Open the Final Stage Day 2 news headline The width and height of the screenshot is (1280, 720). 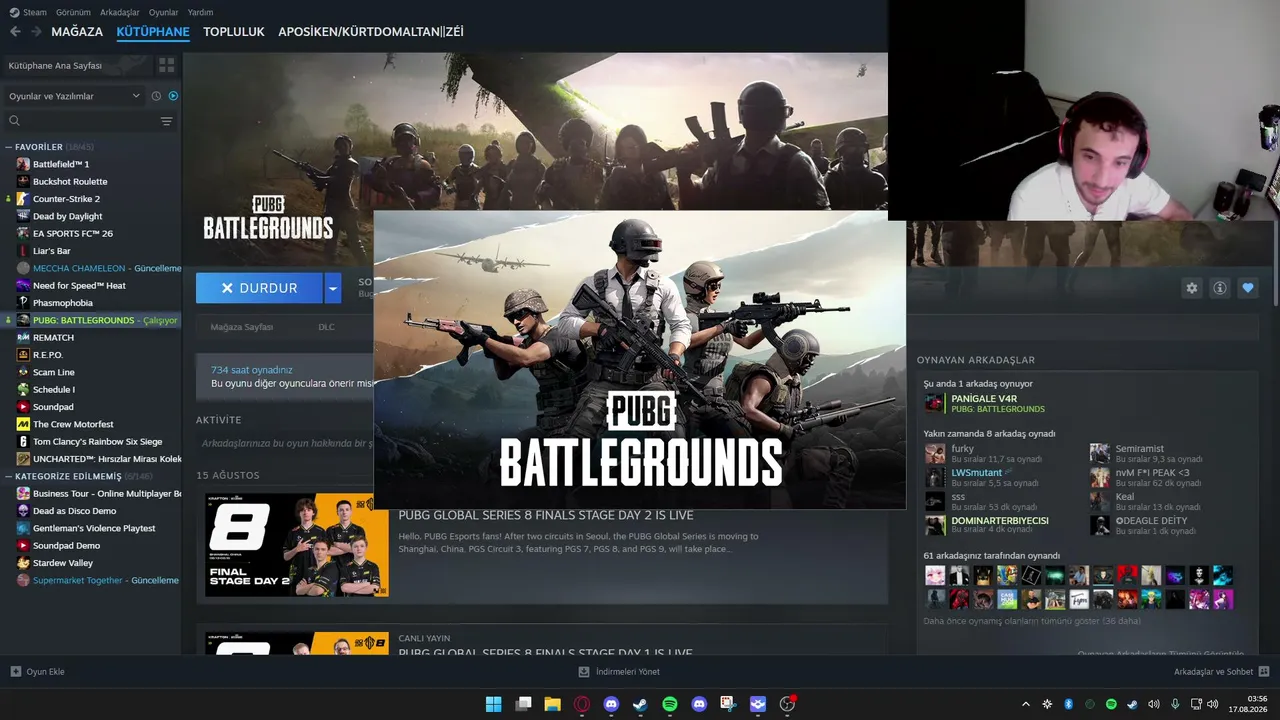pyautogui.click(x=546, y=516)
